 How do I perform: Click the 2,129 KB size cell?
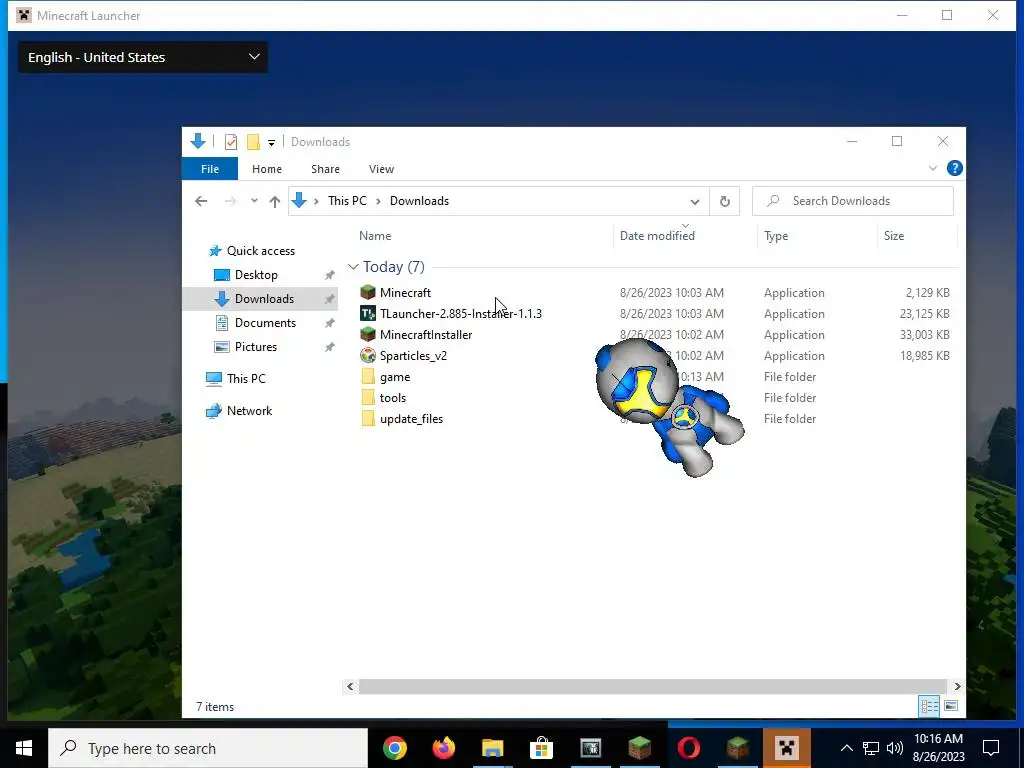pos(927,293)
